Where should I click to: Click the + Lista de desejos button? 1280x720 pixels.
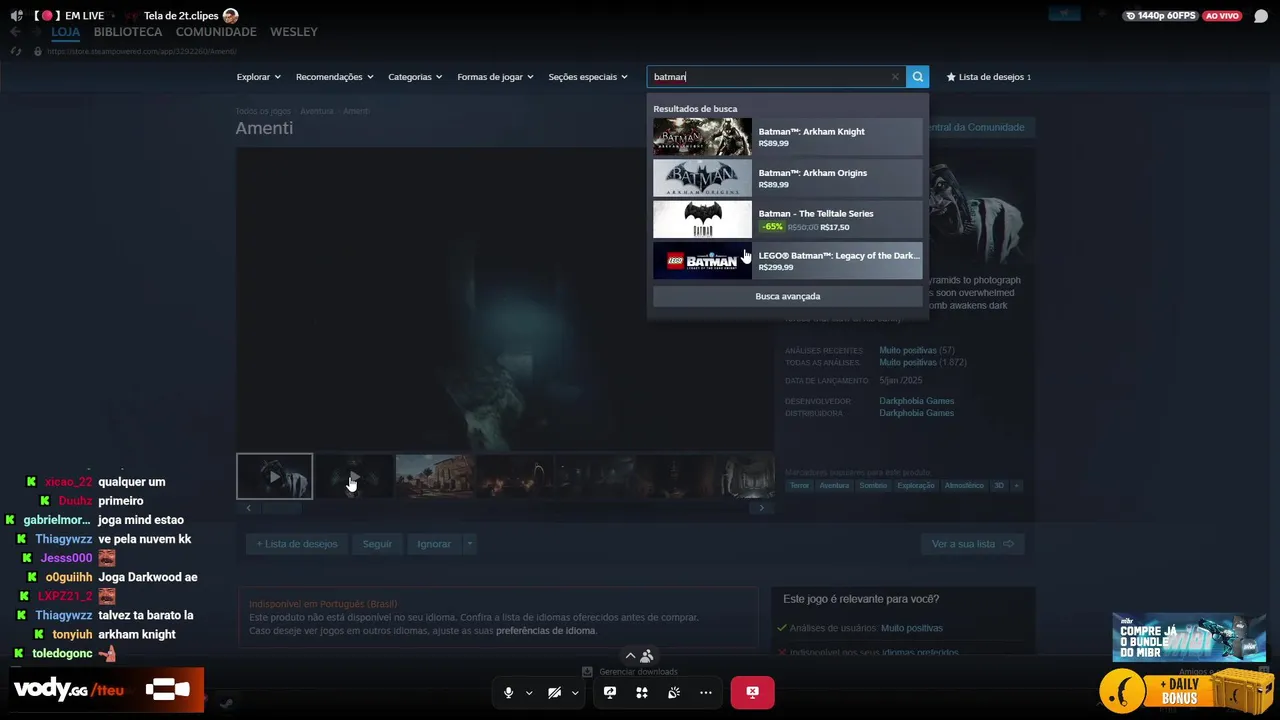click(296, 544)
